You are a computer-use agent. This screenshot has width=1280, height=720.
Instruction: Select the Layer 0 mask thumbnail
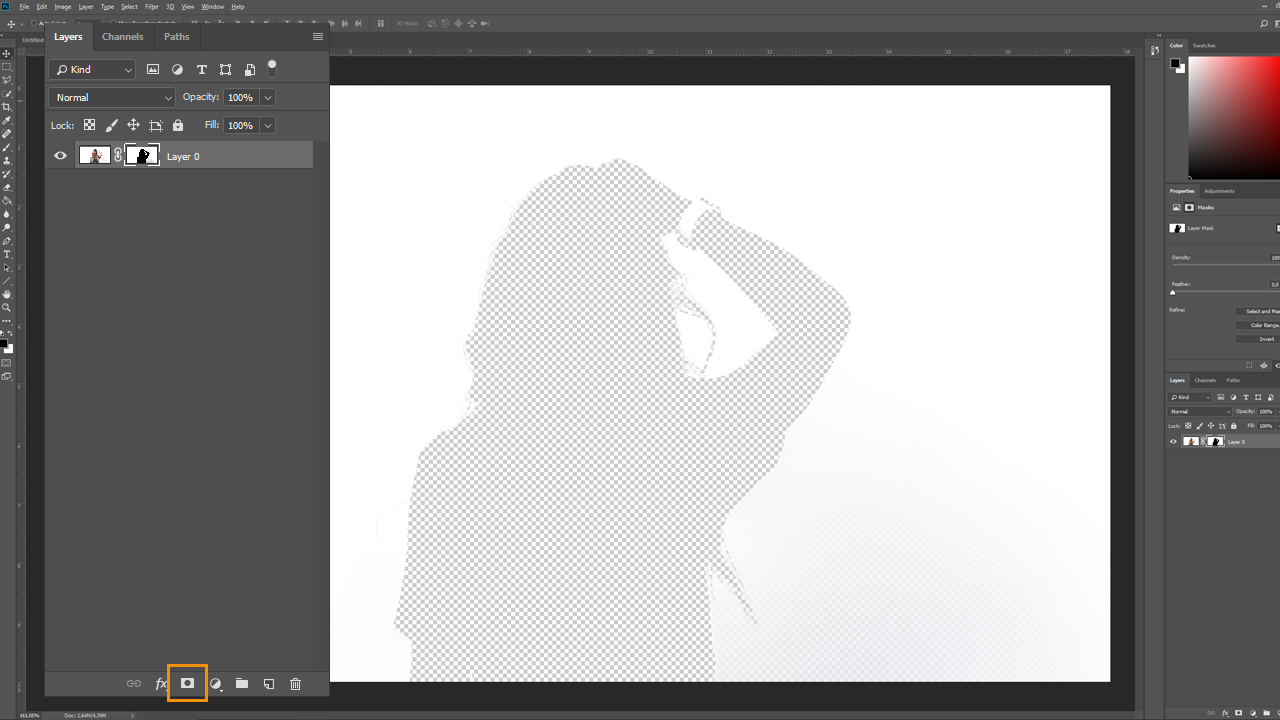click(142, 156)
